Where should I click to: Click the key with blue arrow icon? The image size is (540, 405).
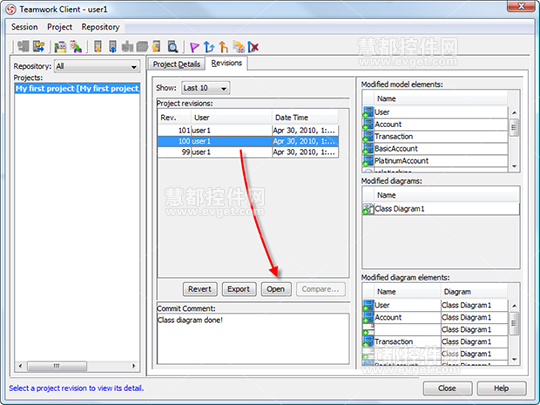pos(39,46)
